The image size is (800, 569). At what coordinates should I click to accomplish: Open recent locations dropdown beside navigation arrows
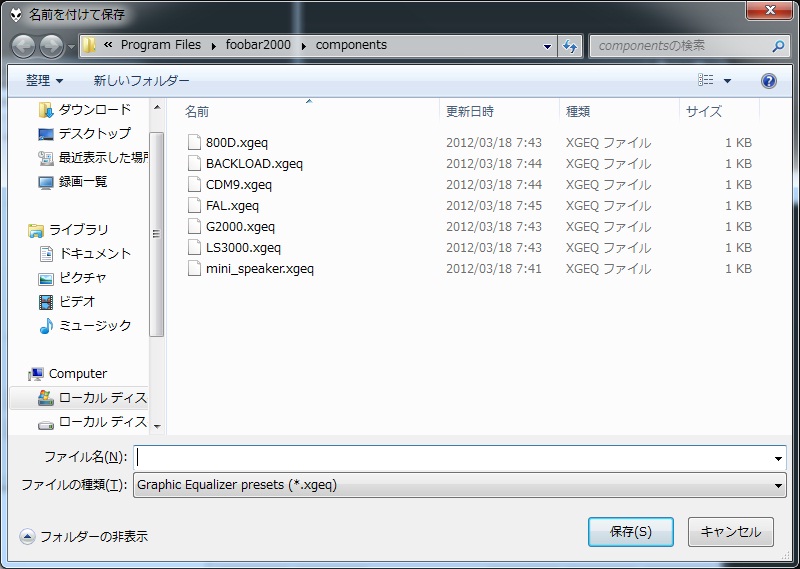(x=71, y=47)
